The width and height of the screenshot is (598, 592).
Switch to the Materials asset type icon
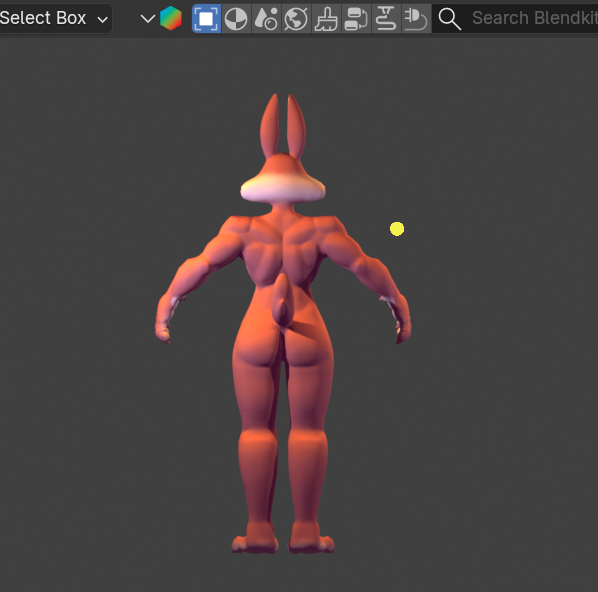pos(236,18)
